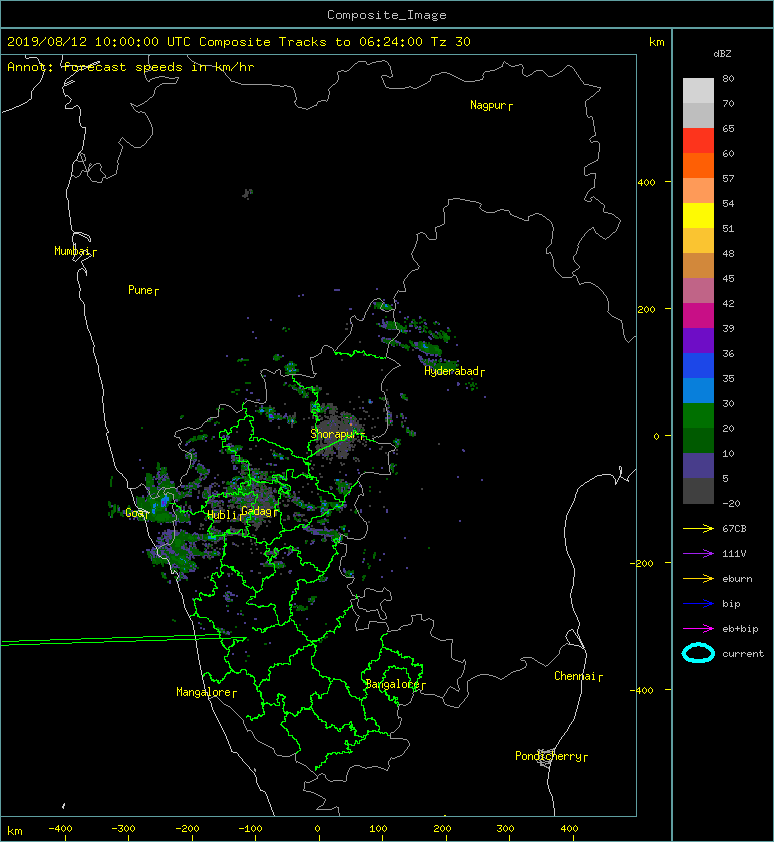Click the Hyderabad city label
774x842 pixels.
451,371
